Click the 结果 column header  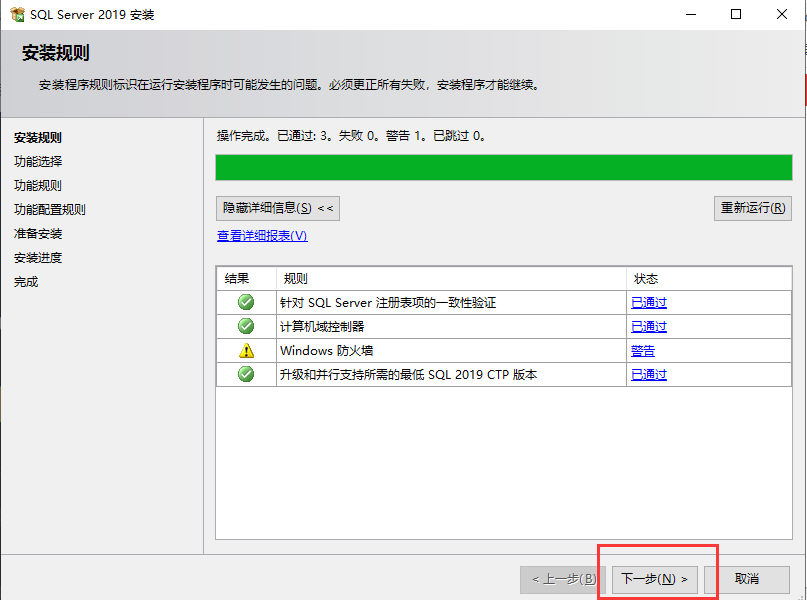[x=246, y=279]
